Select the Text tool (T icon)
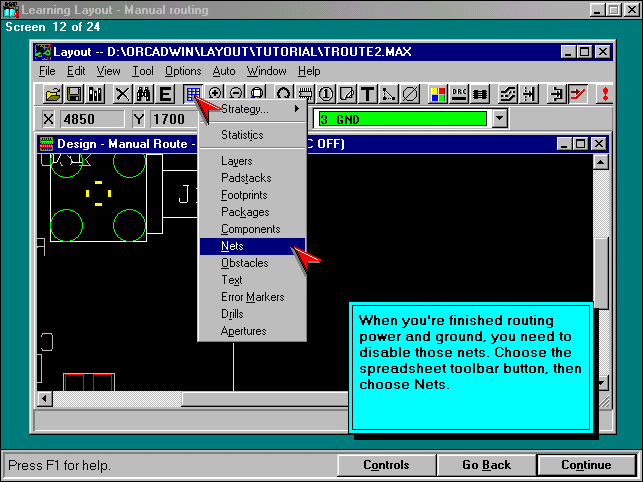Screen dimensions: 643x482 368,94
